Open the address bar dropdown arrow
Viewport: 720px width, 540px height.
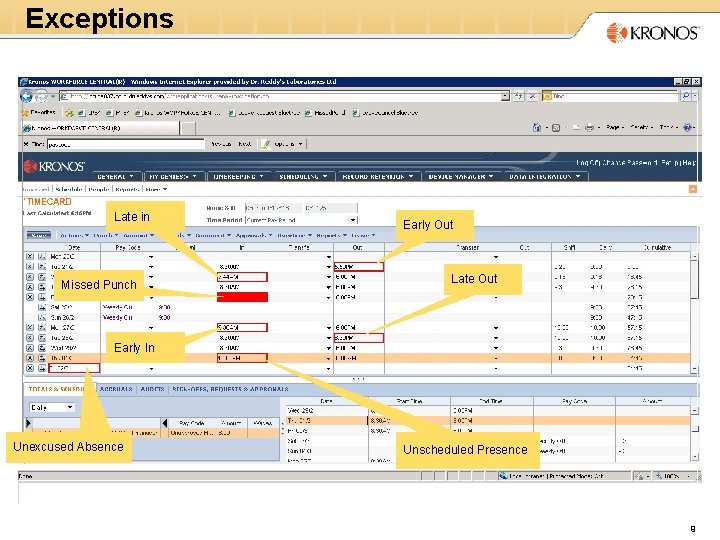point(505,96)
